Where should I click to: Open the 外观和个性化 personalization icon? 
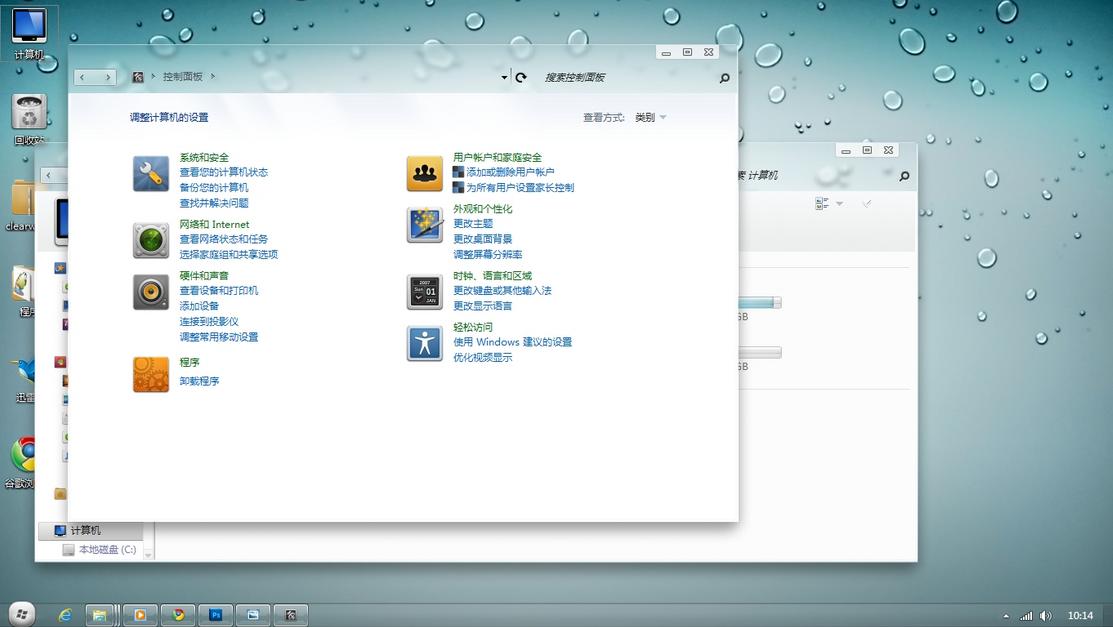(424, 224)
